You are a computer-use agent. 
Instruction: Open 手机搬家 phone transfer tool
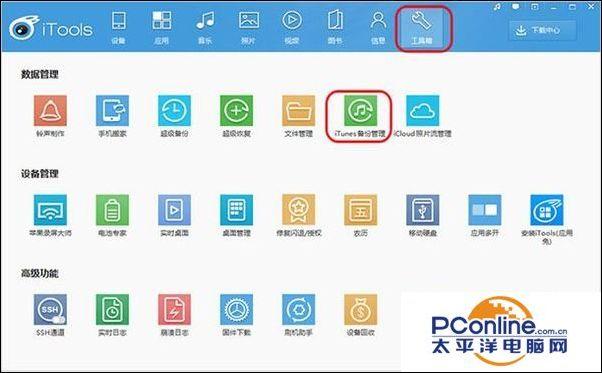point(112,111)
